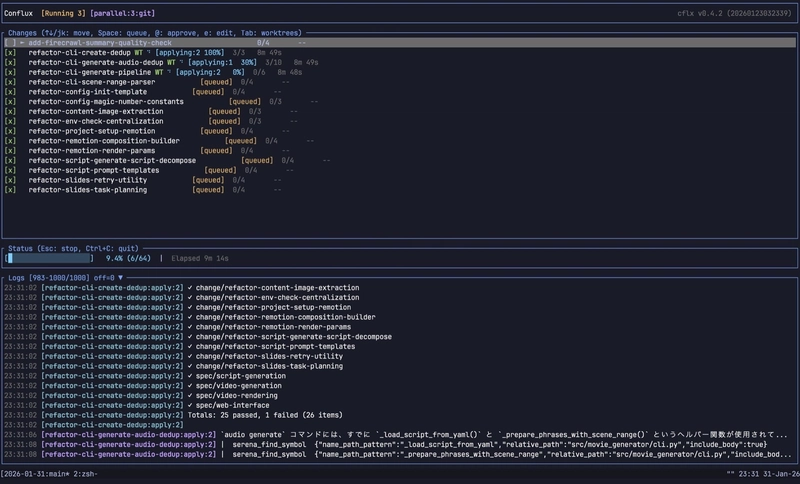This screenshot has height=484, width=800.
Task: Click the [Running 3] status indicator
Action: 63,13
